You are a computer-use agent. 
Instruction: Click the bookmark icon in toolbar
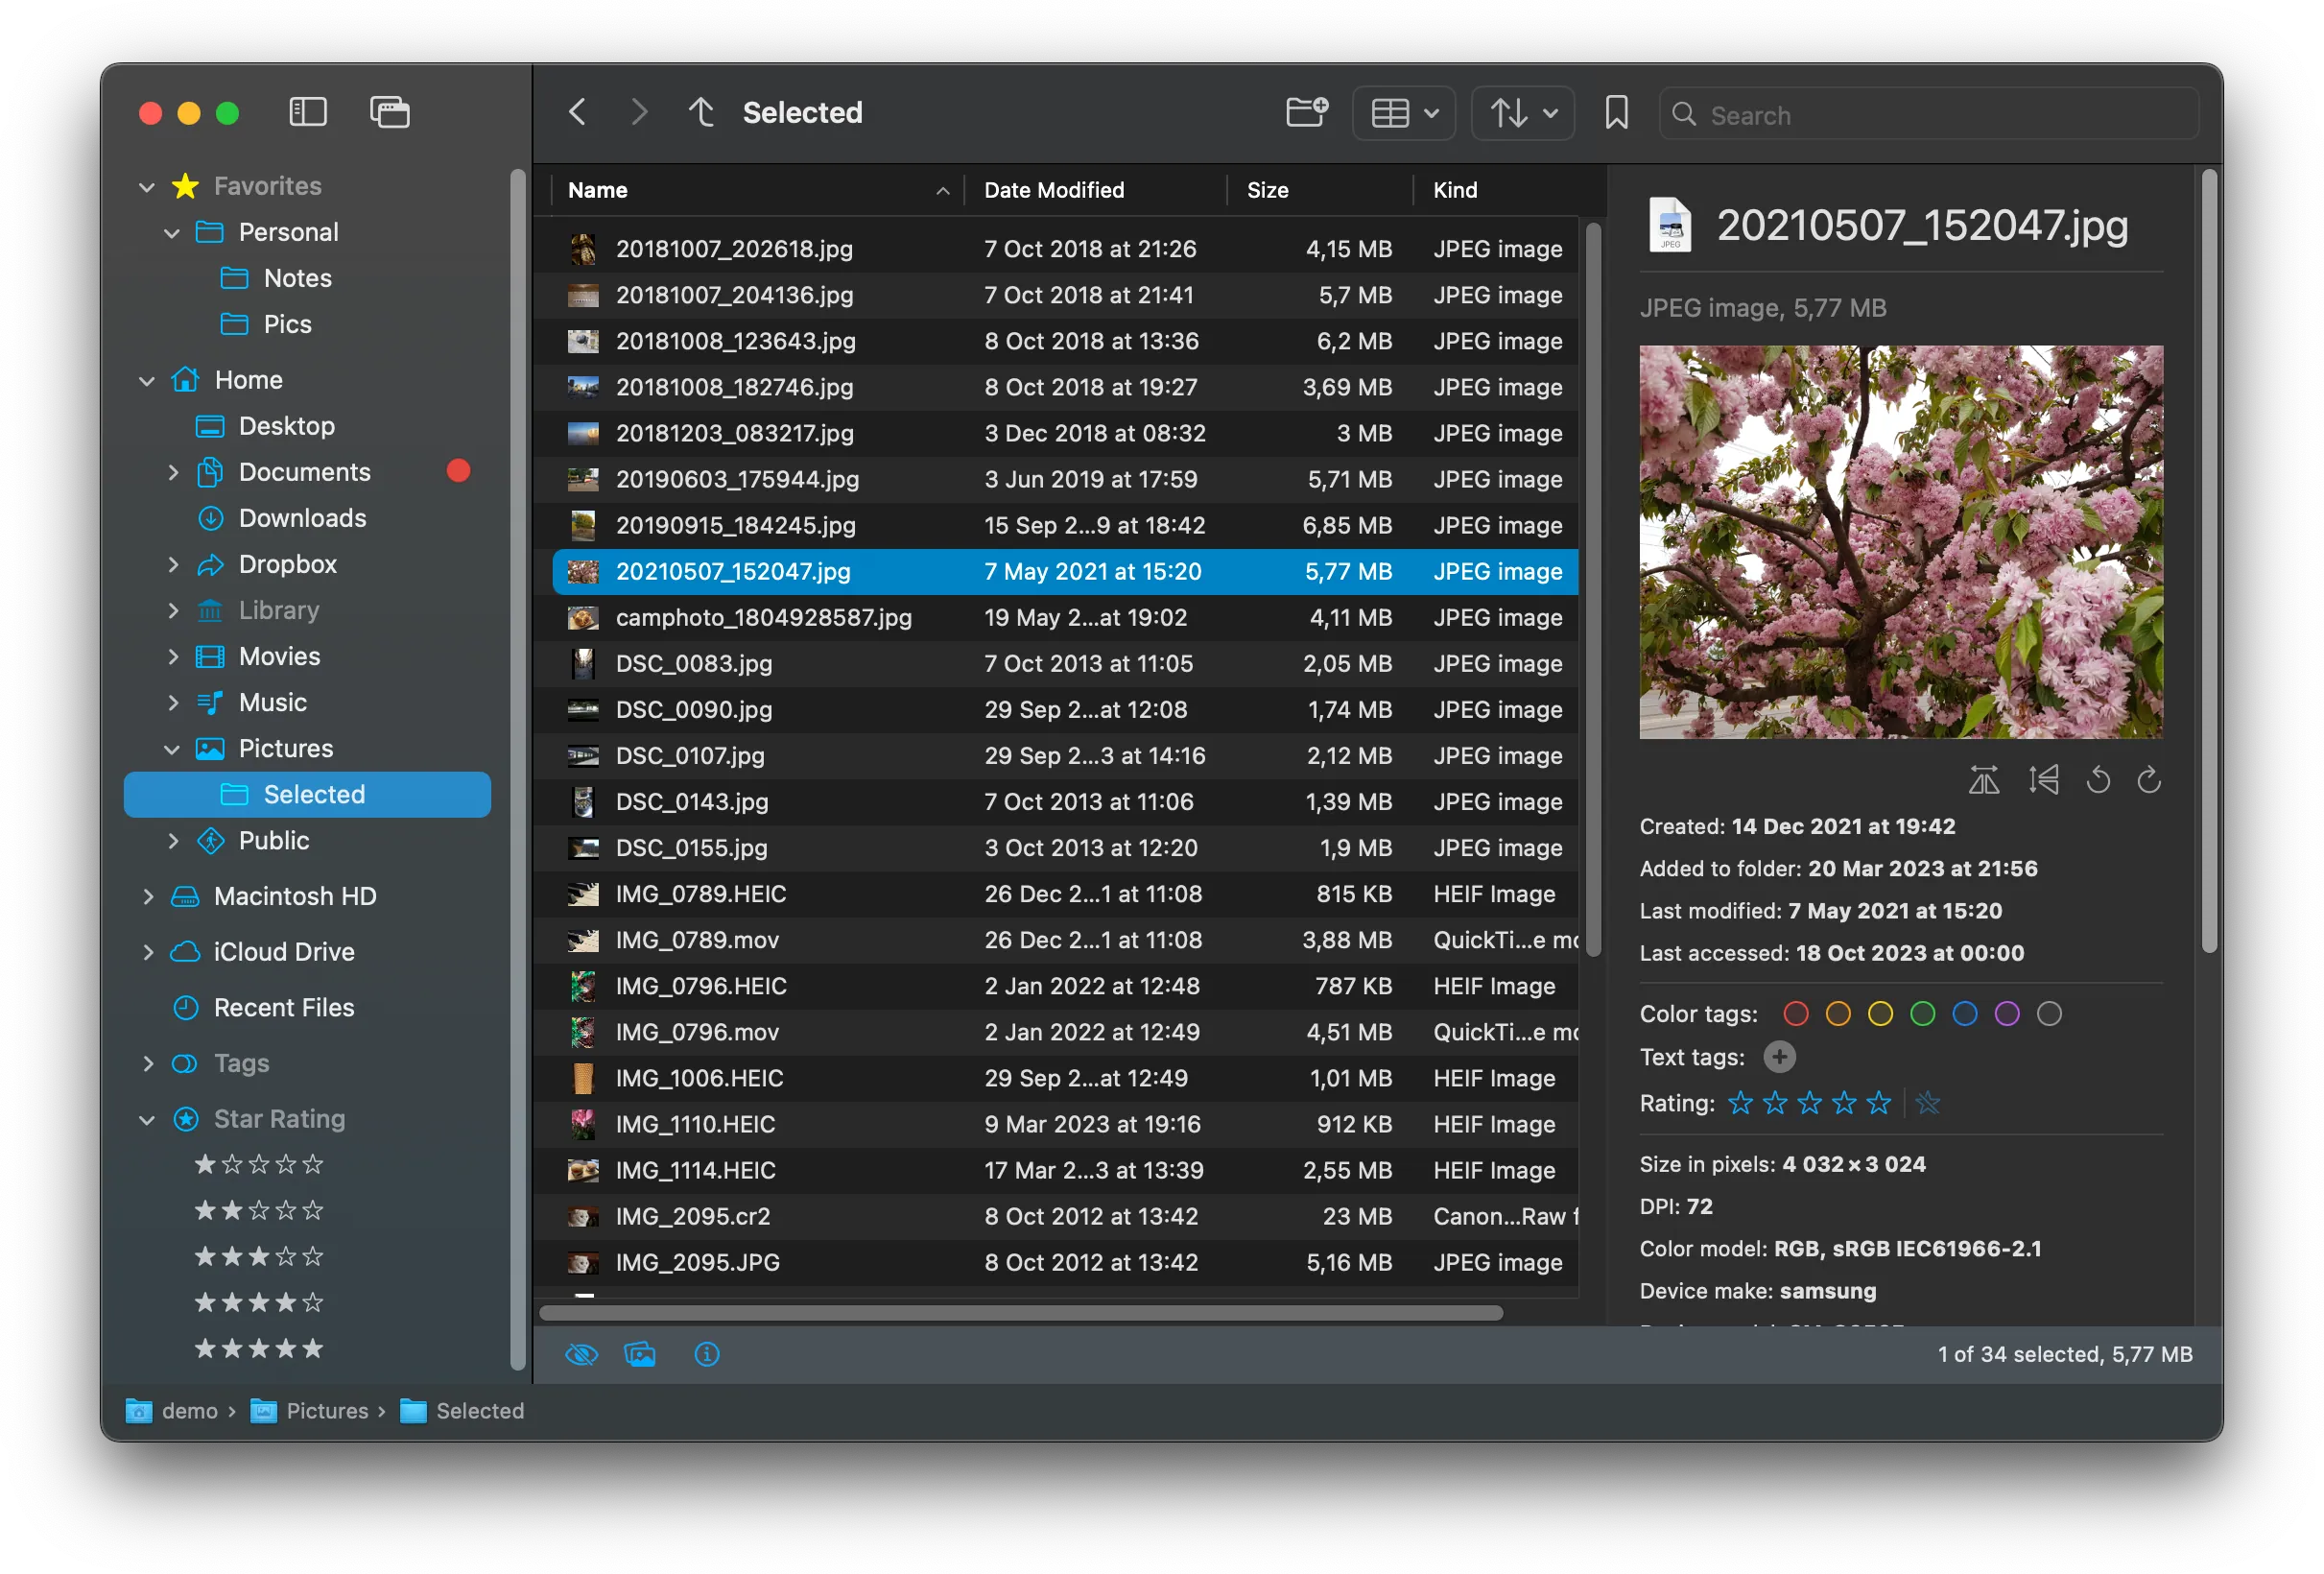point(1616,112)
